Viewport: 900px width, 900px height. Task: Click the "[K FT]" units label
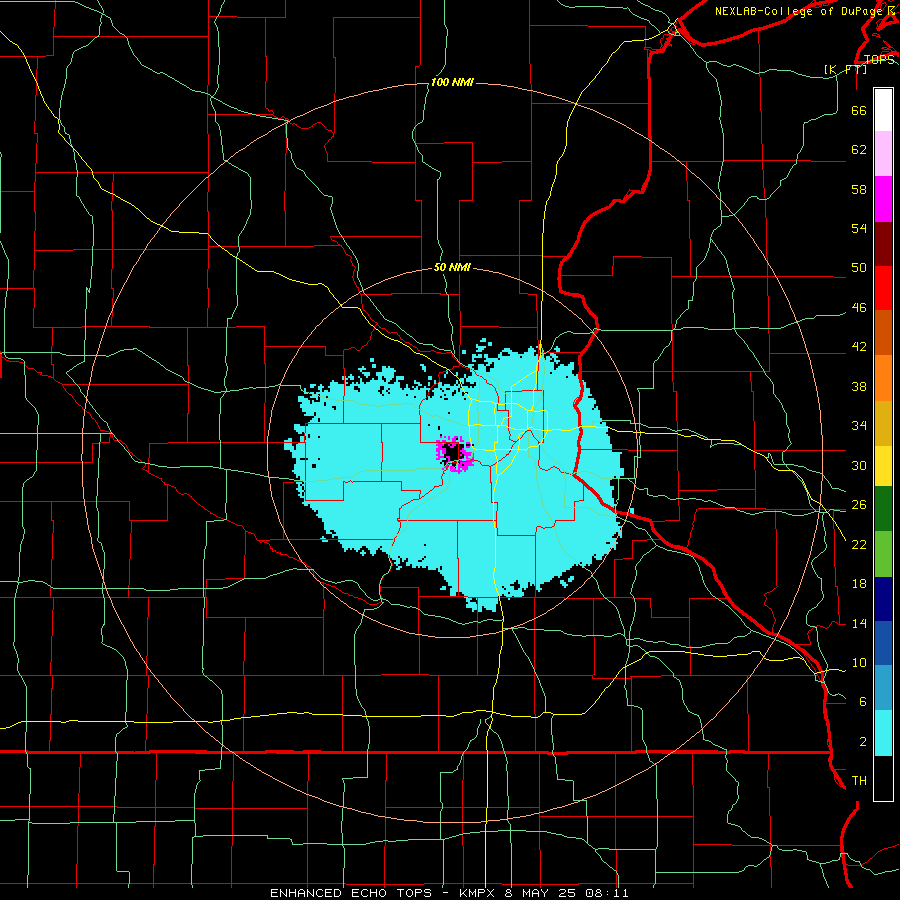pos(845,69)
